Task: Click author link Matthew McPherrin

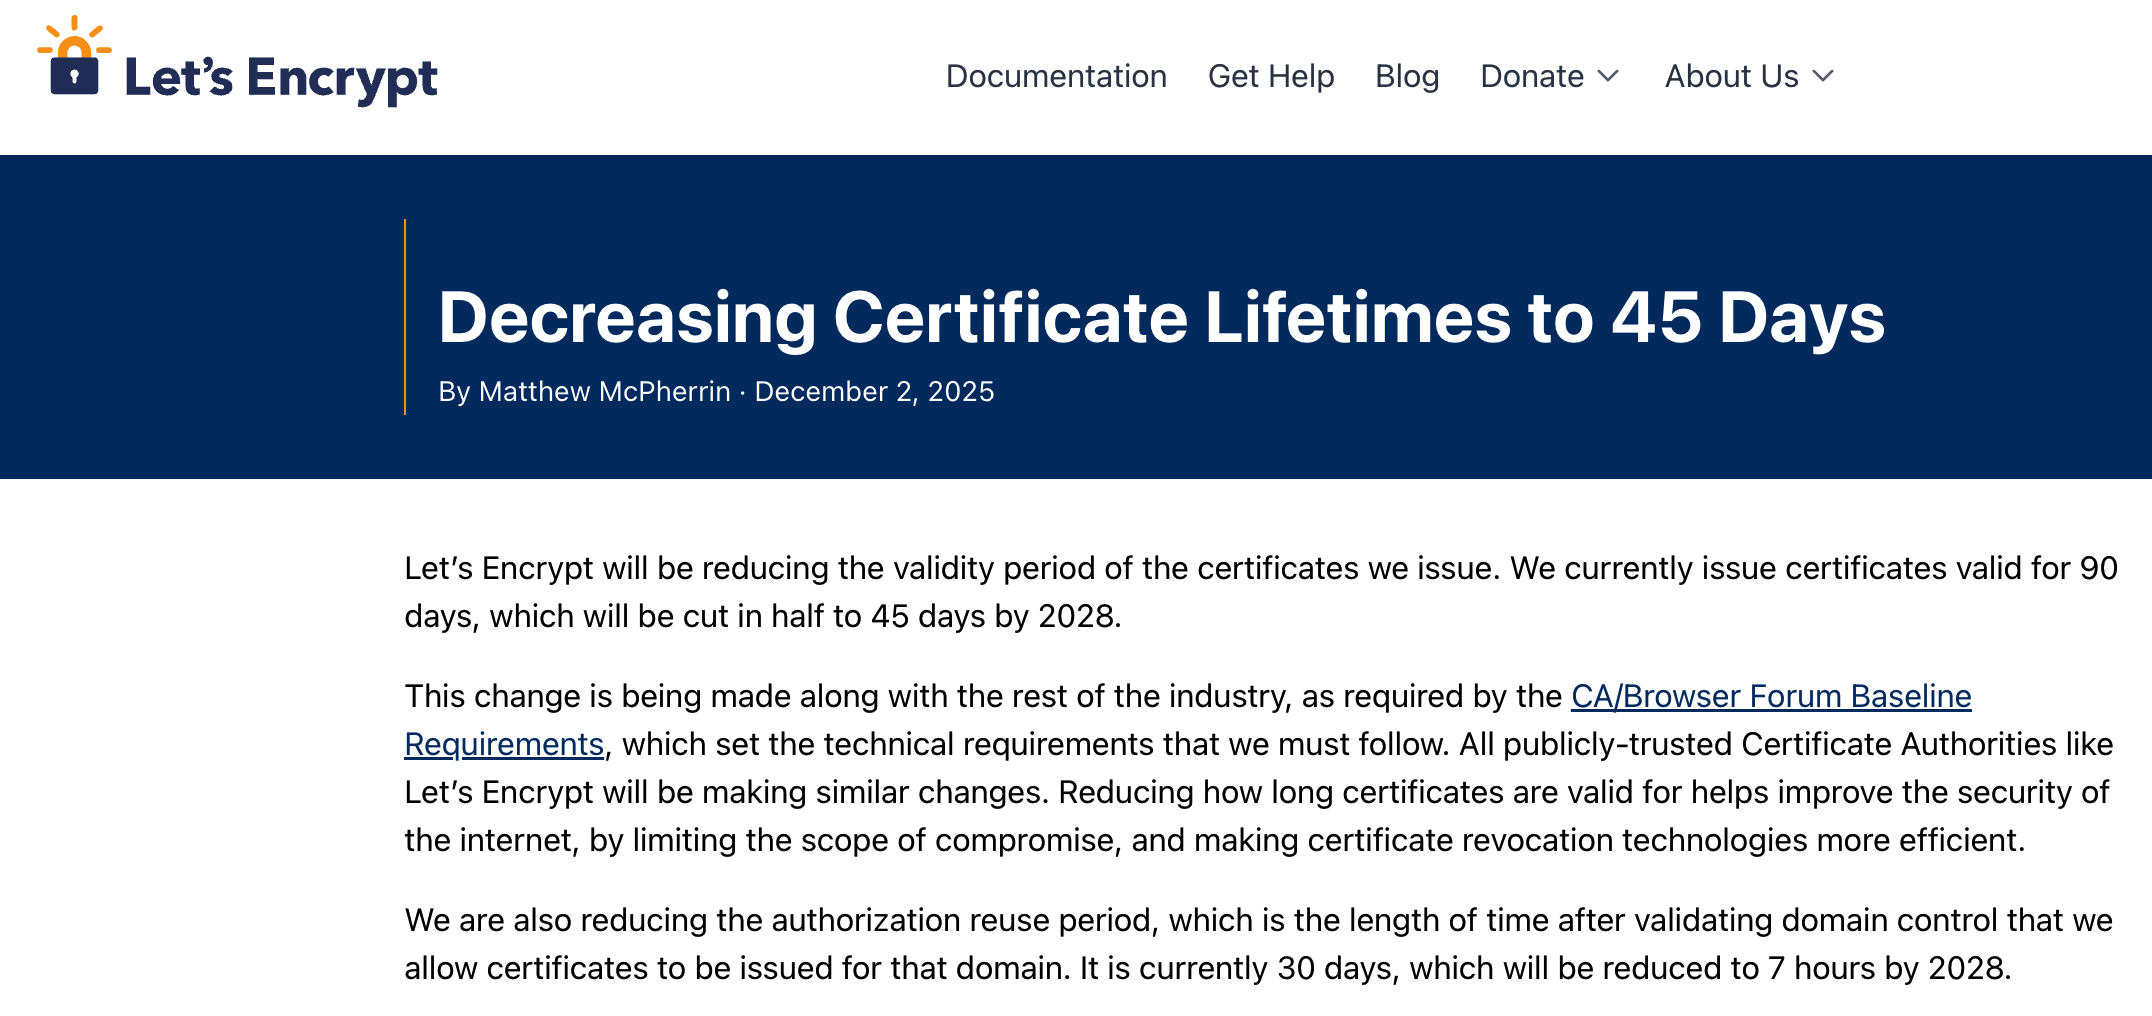Action: (603, 392)
